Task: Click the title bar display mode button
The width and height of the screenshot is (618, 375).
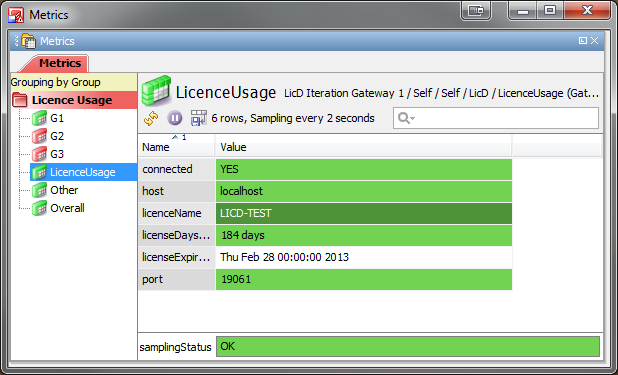Action: pos(476,10)
